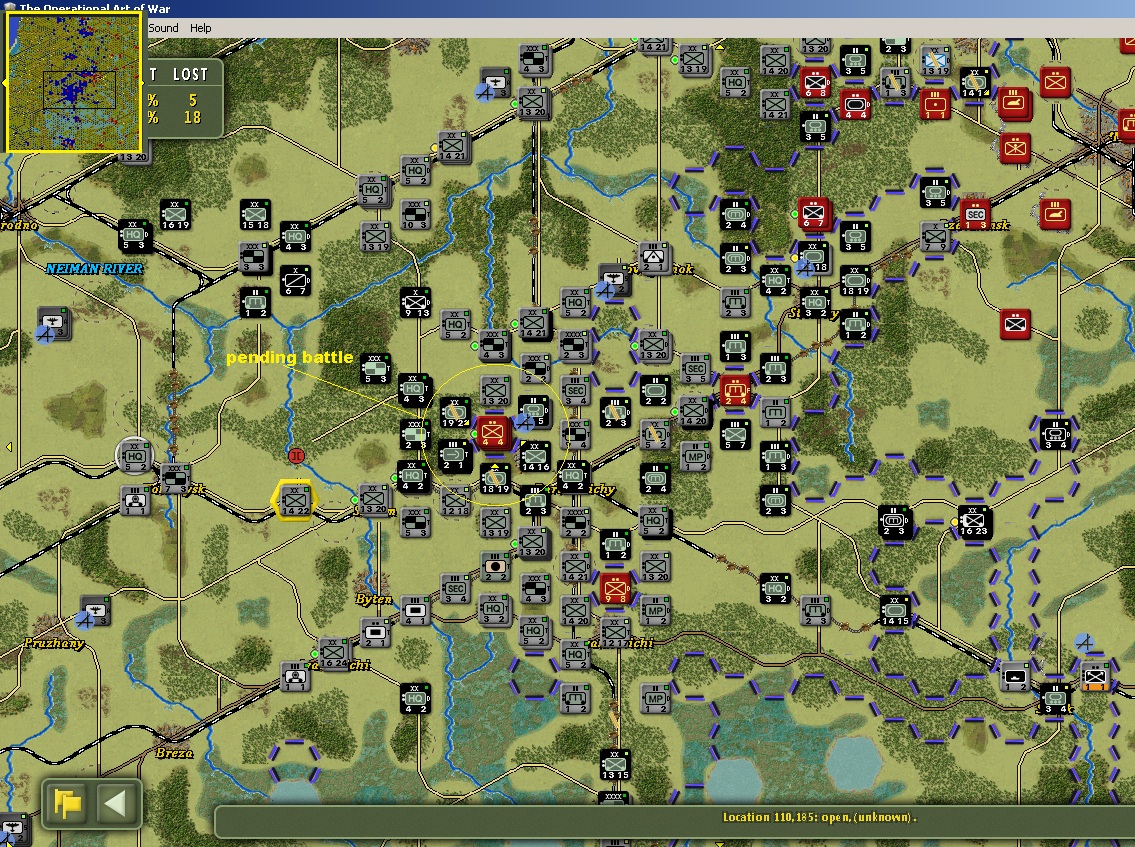Click the yellow flags button

67,803
